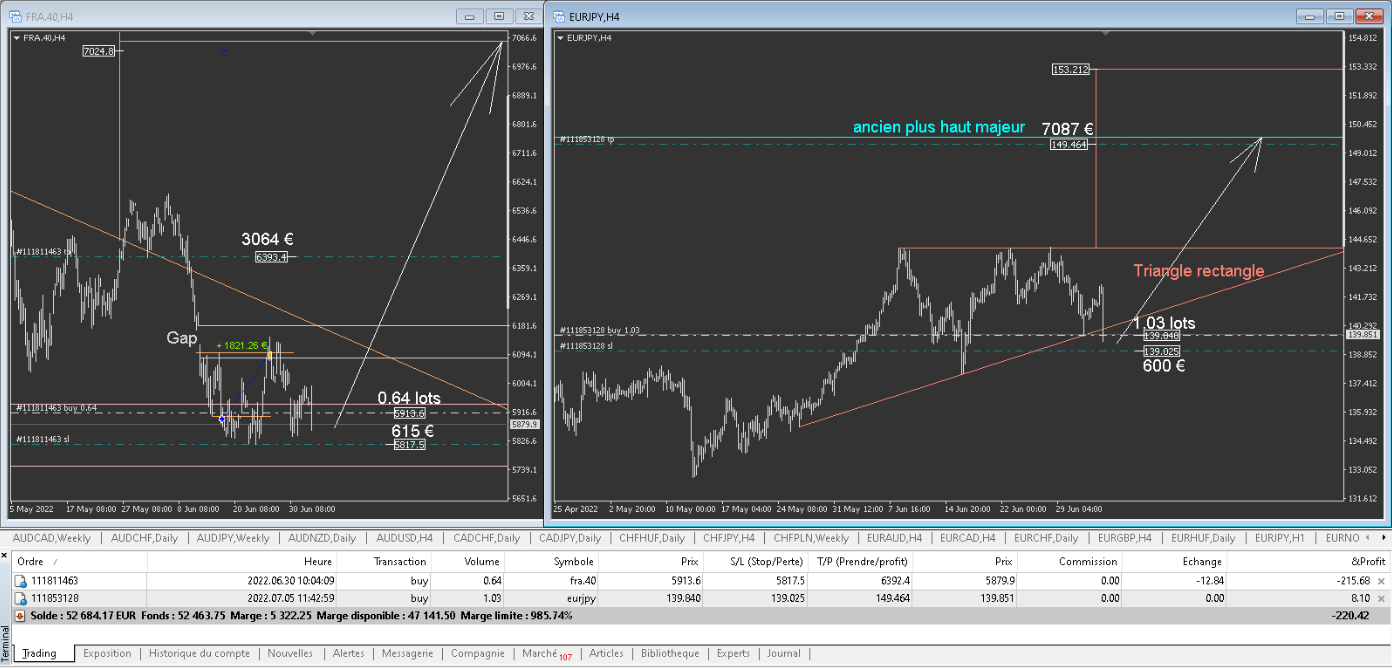Open the Historique du compte tab
1392x668 pixels.
point(199,653)
